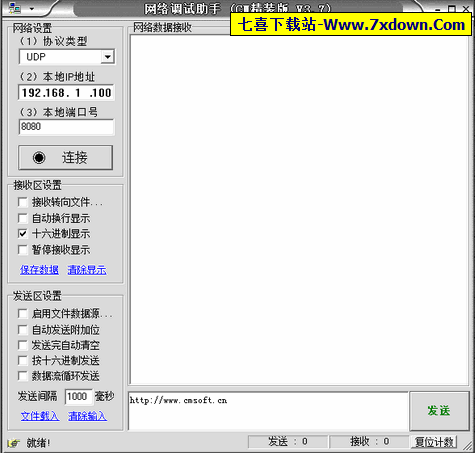Enable 接收转向文件 checkbox
The height and width of the screenshot is (453, 475).
[23, 202]
